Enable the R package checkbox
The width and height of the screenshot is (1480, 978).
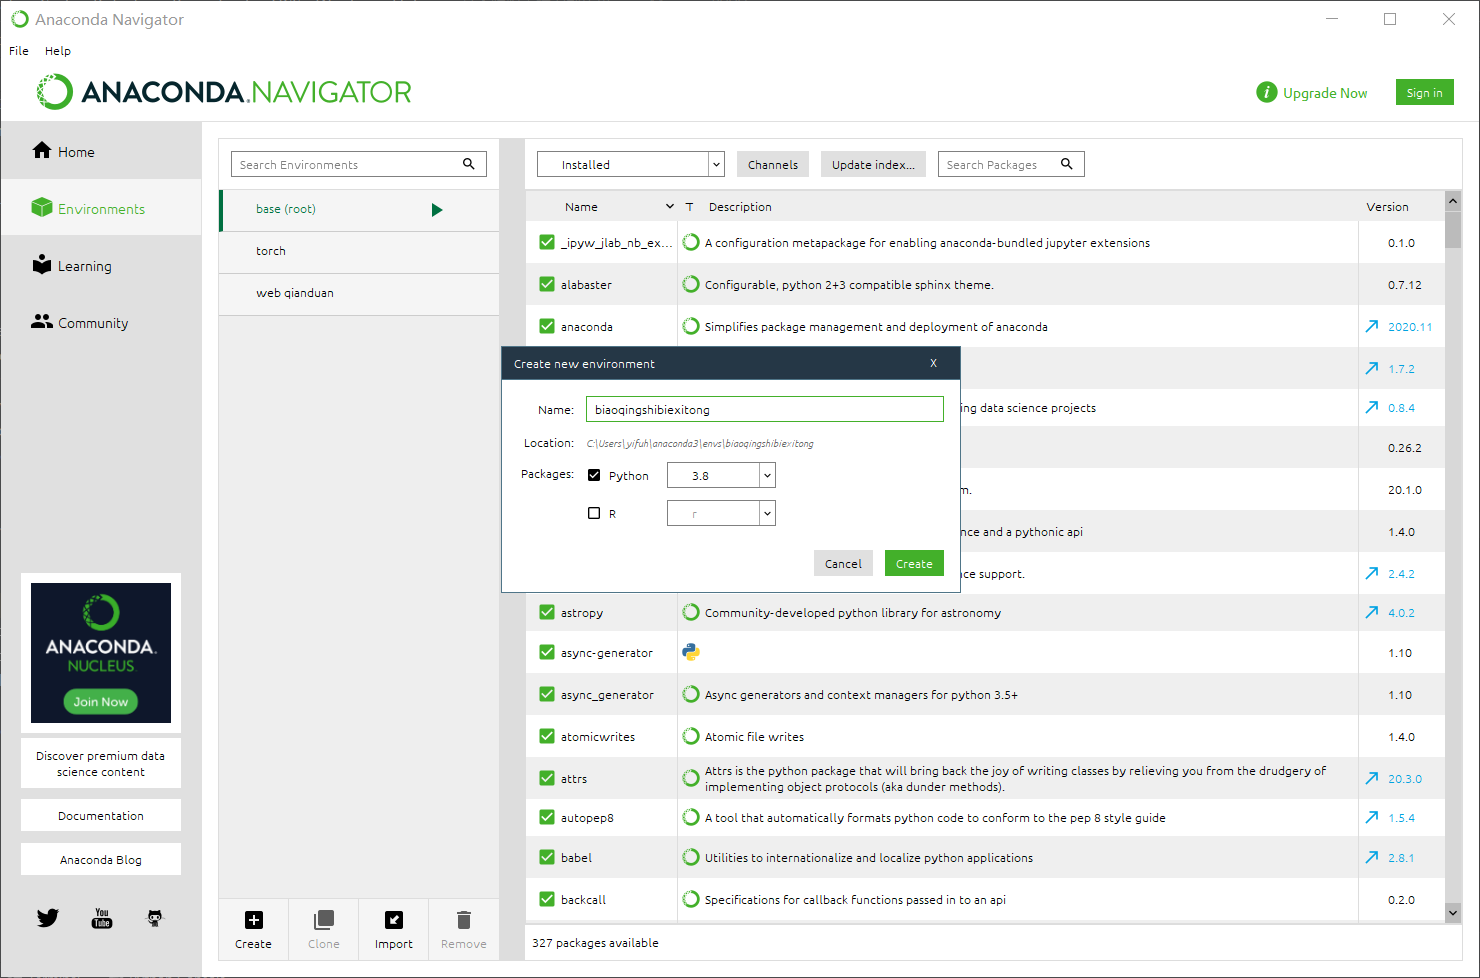(x=594, y=513)
